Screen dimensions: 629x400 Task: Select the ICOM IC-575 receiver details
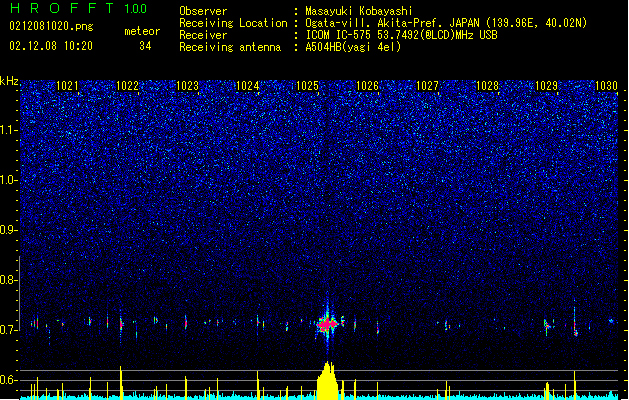pos(401,35)
